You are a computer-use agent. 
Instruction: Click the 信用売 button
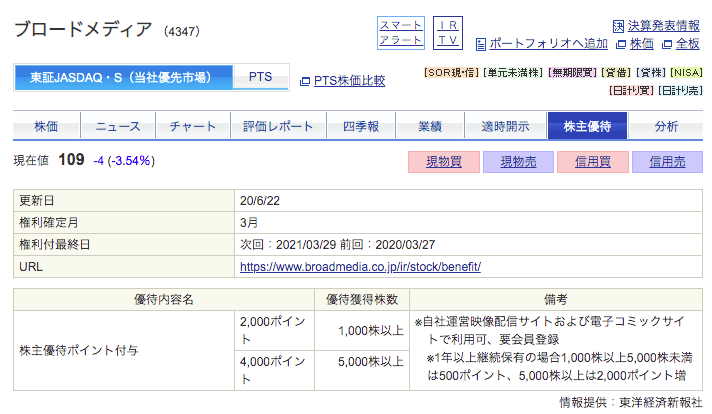667,162
